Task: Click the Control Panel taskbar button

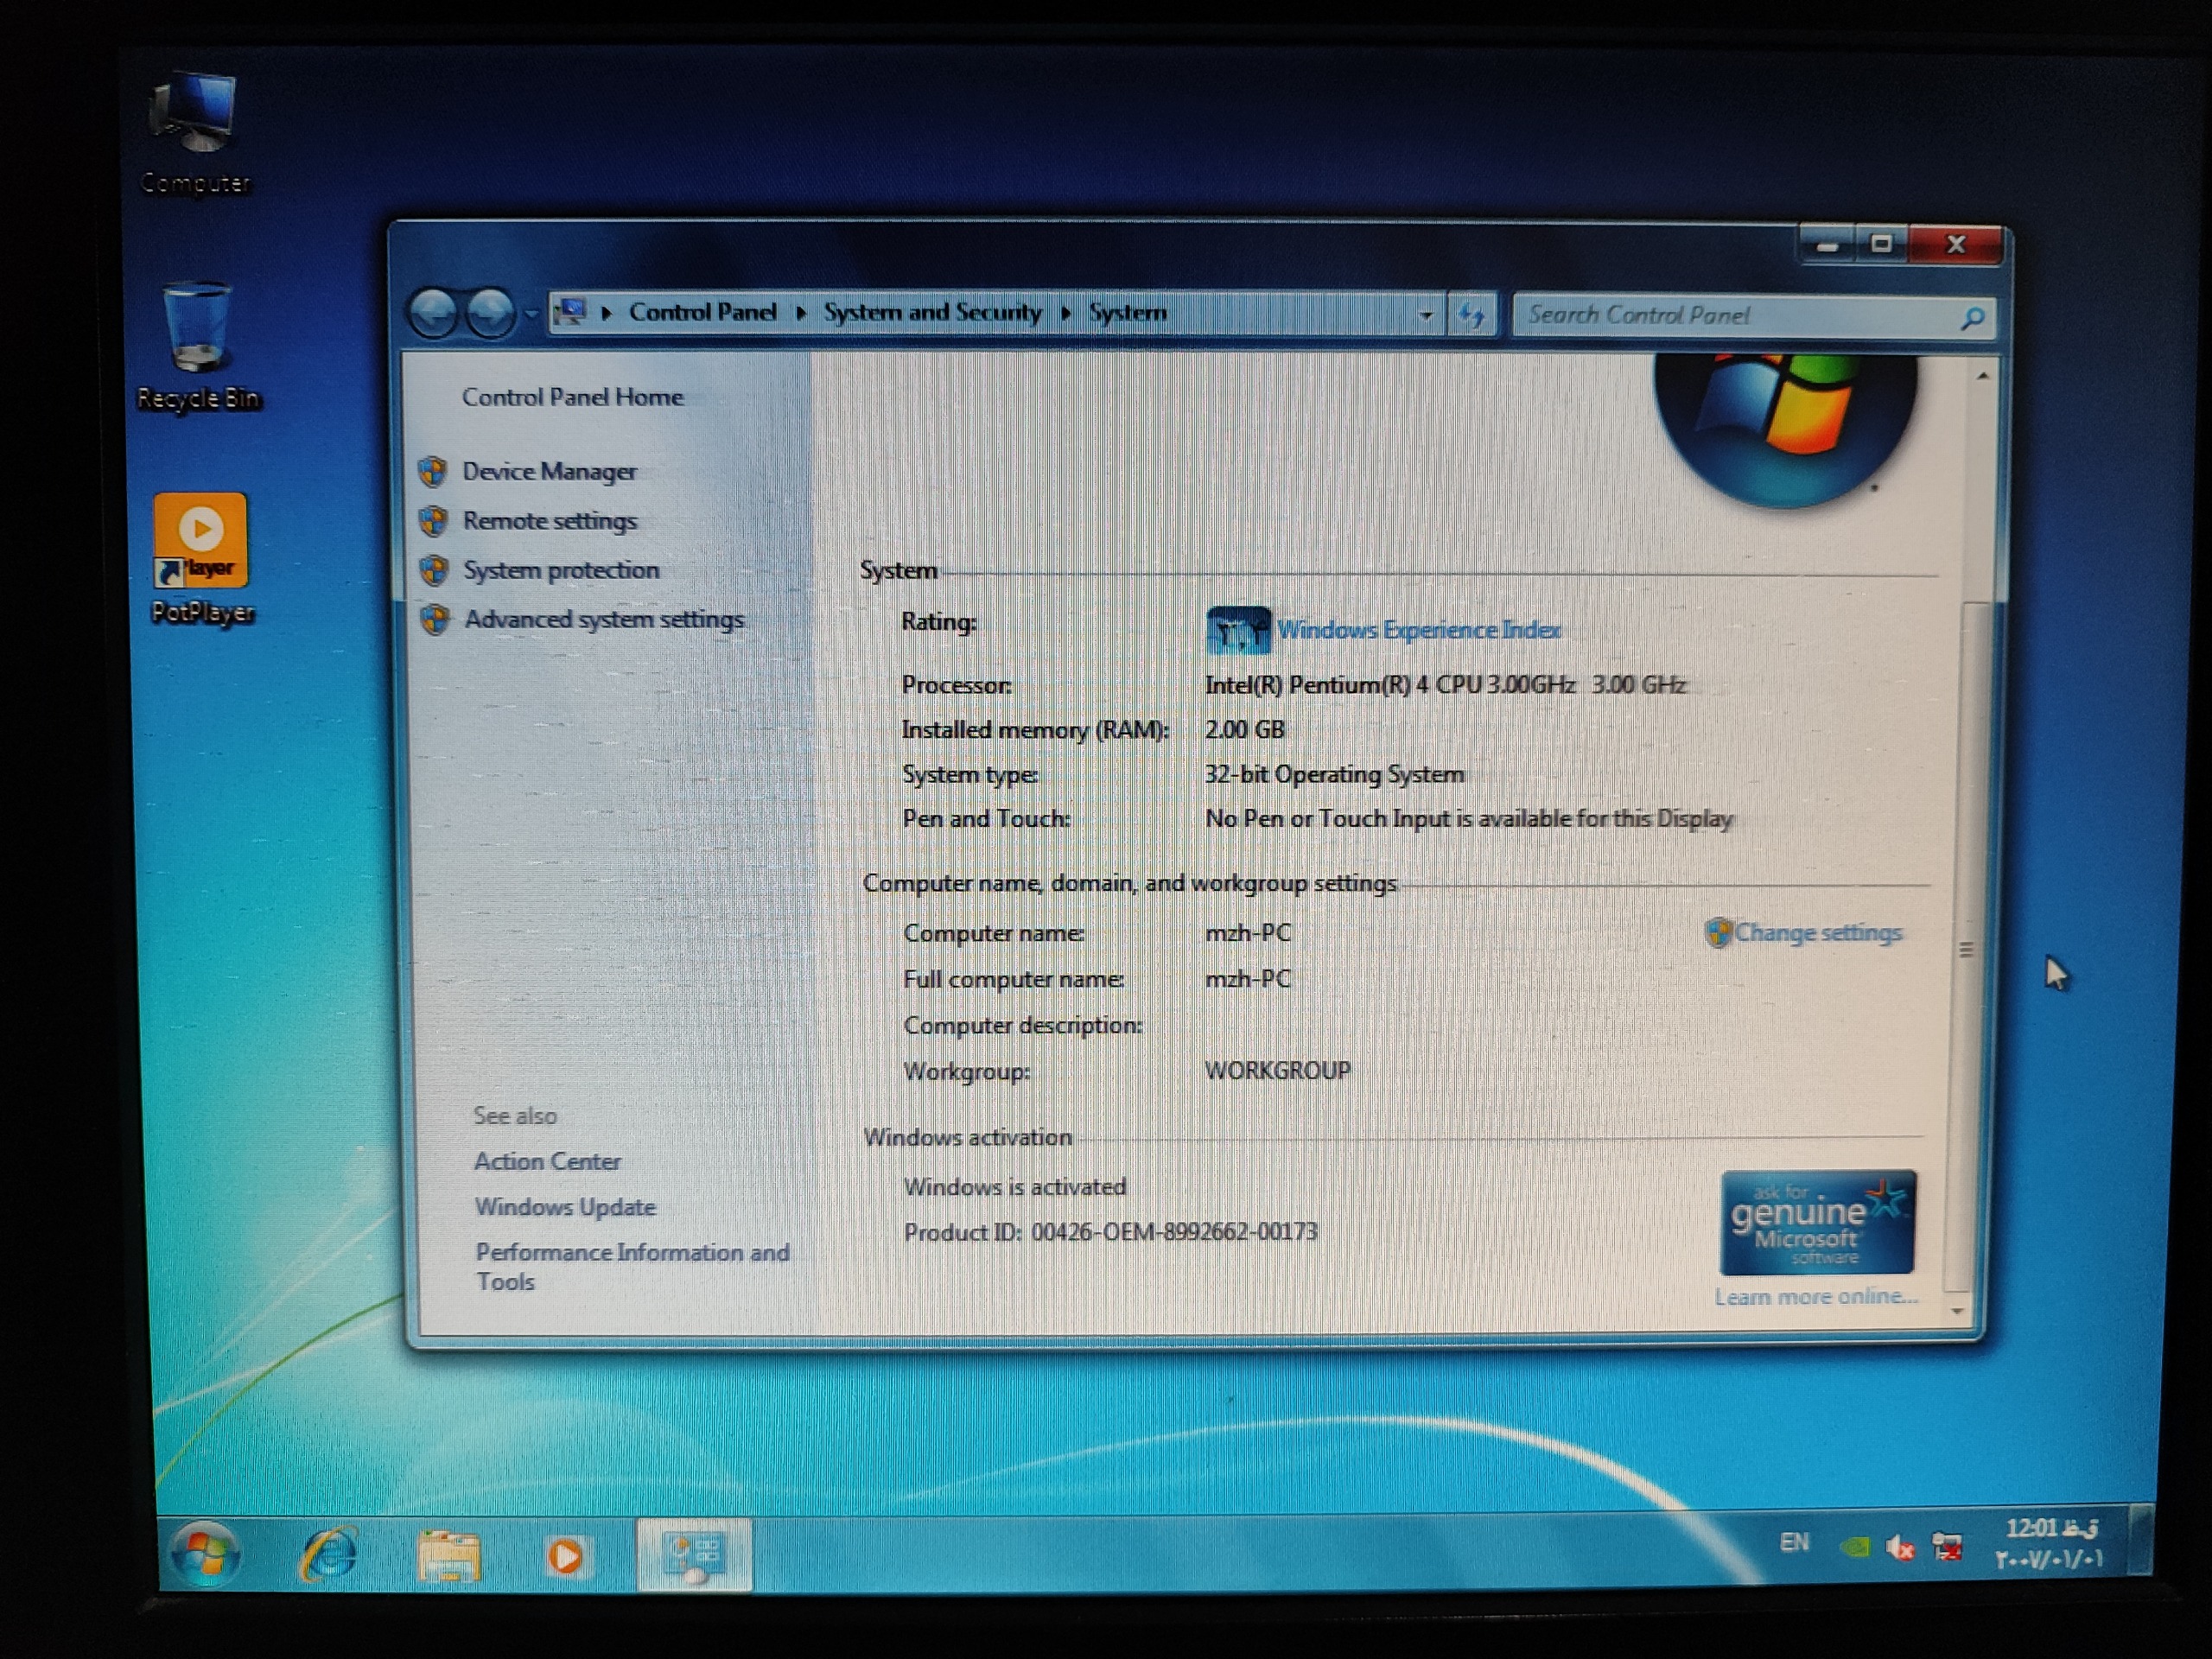Action: click(x=694, y=1555)
